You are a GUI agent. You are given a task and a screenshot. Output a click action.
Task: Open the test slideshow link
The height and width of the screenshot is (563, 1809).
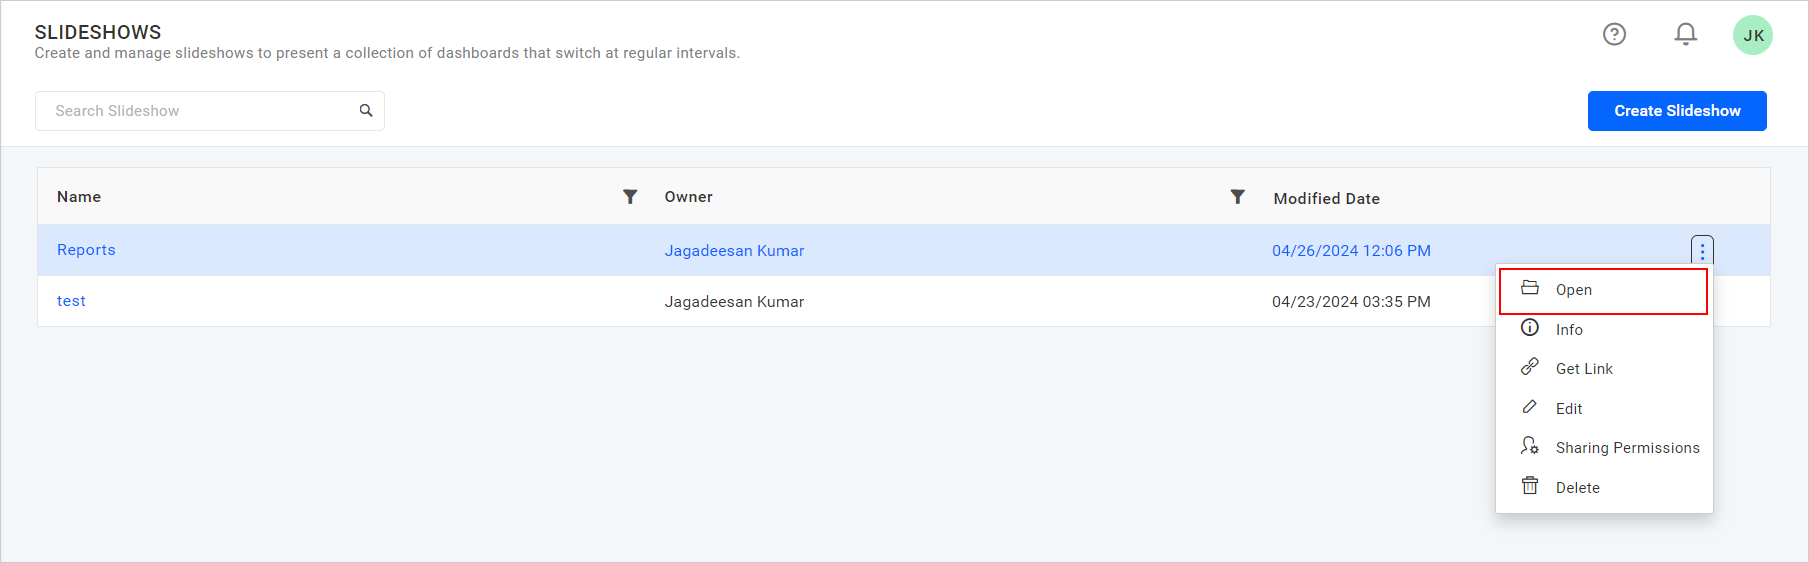(71, 301)
